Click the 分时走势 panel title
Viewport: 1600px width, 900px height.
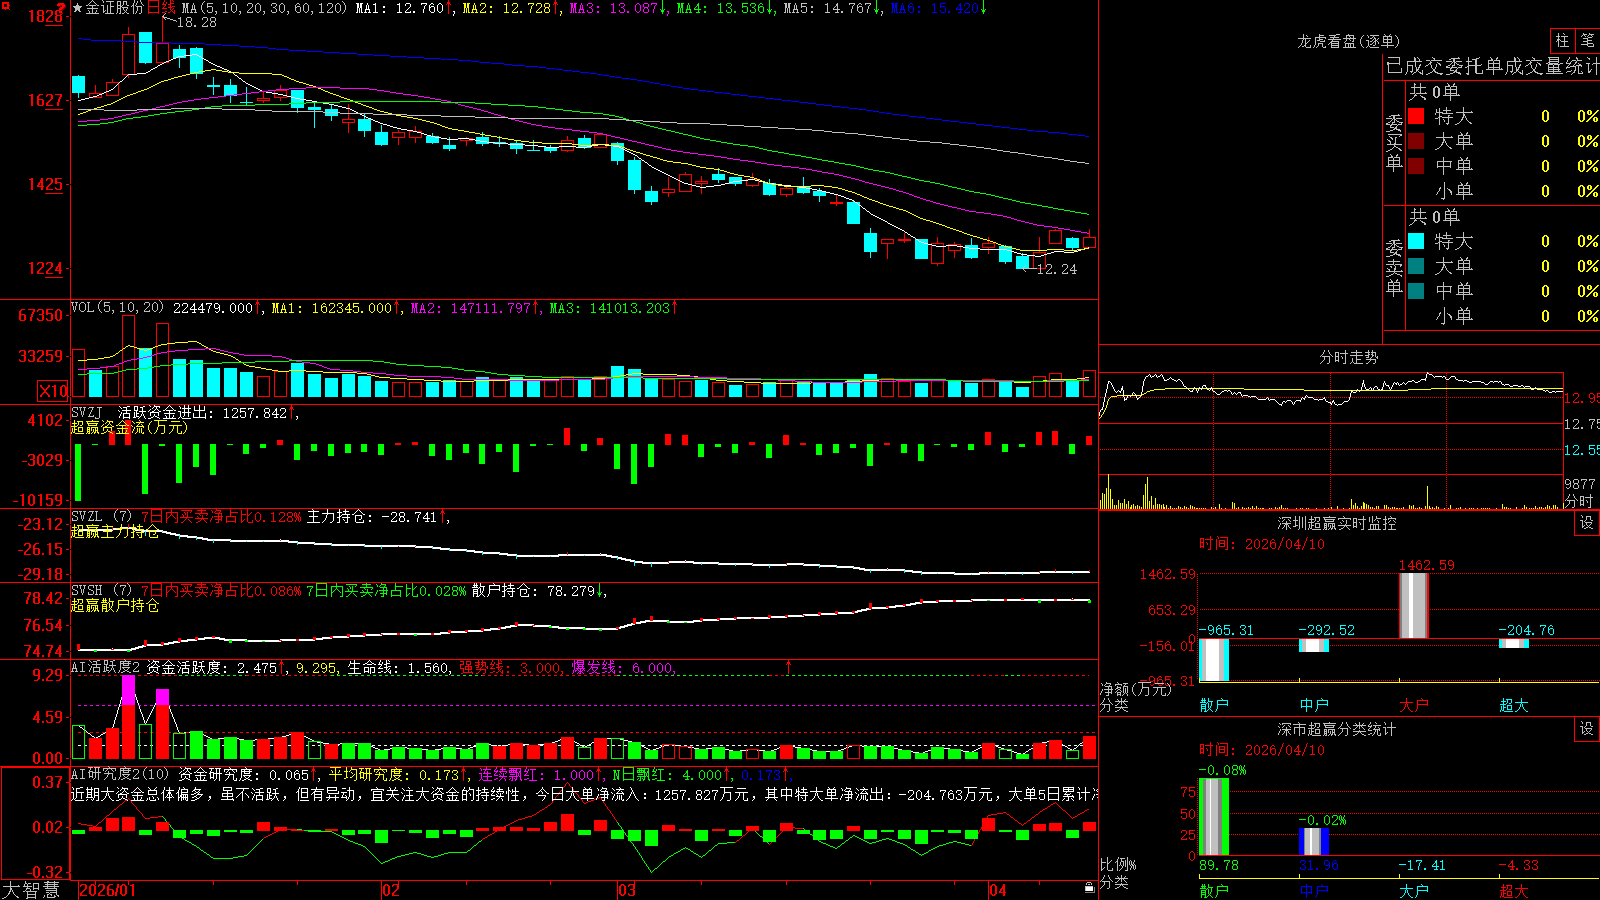click(1348, 357)
